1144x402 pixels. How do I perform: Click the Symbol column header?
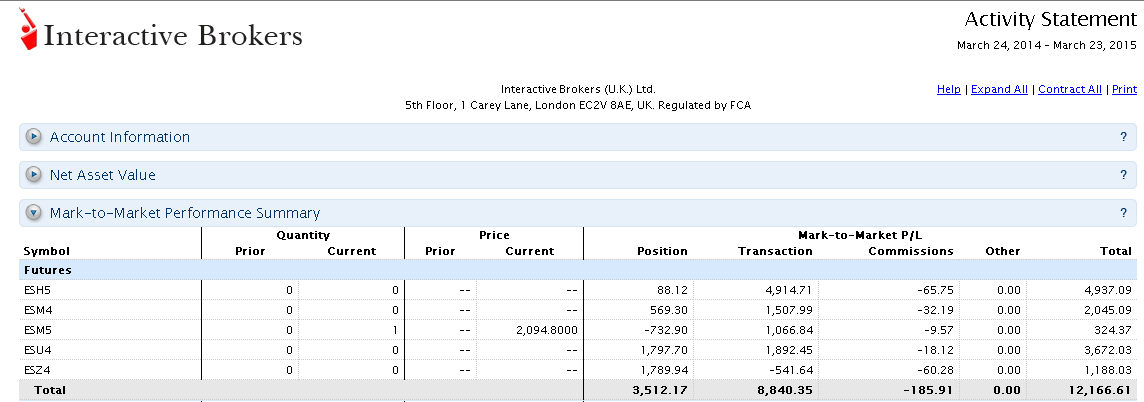click(x=47, y=251)
